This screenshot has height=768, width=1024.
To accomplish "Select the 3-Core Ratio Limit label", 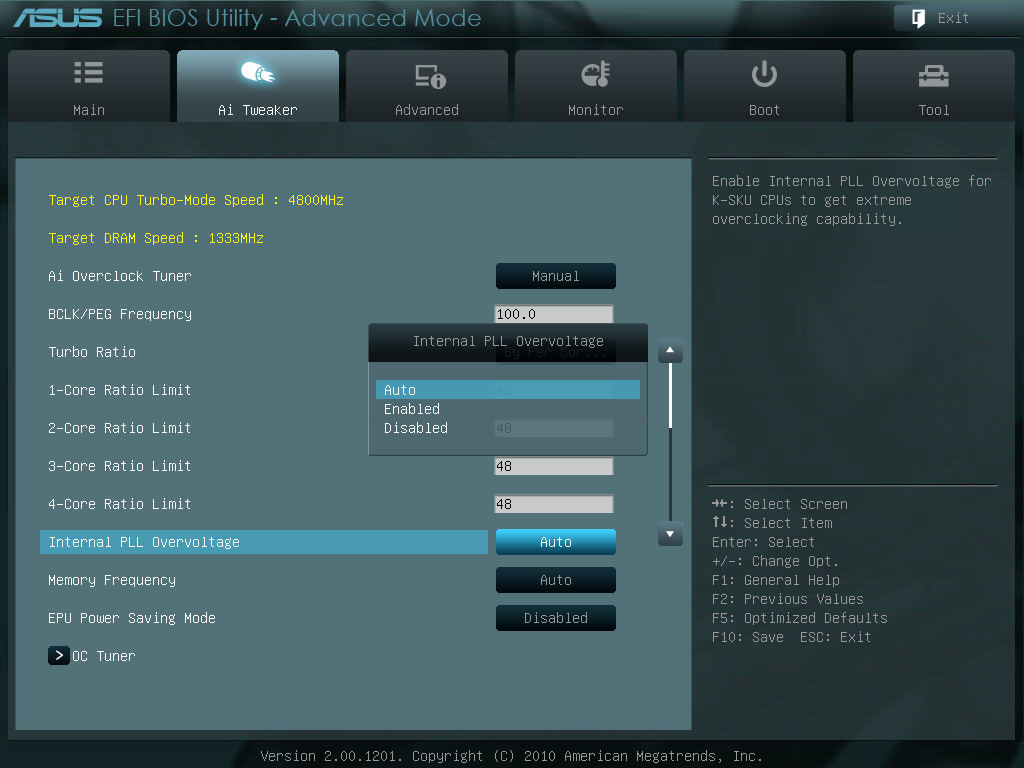I will point(120,466).
